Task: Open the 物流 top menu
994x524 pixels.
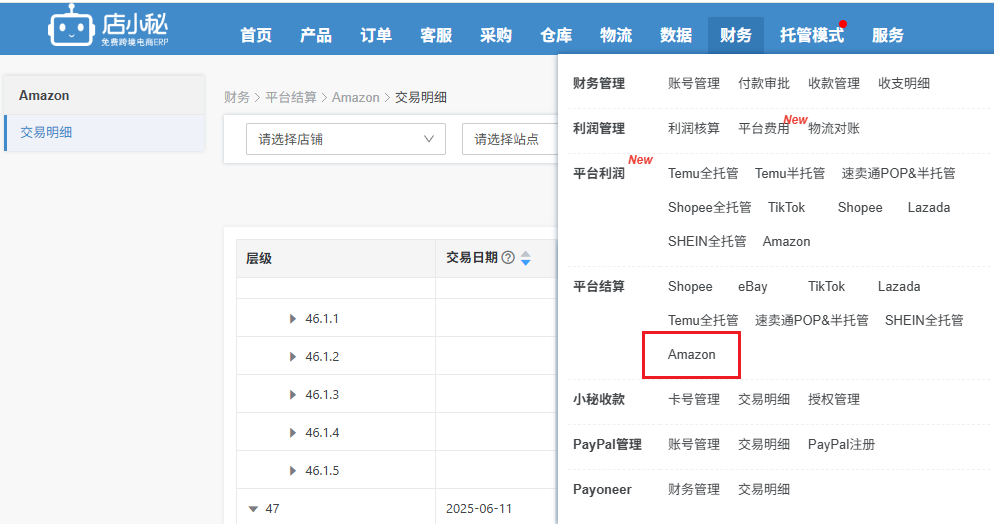Action: click(616, 35)
